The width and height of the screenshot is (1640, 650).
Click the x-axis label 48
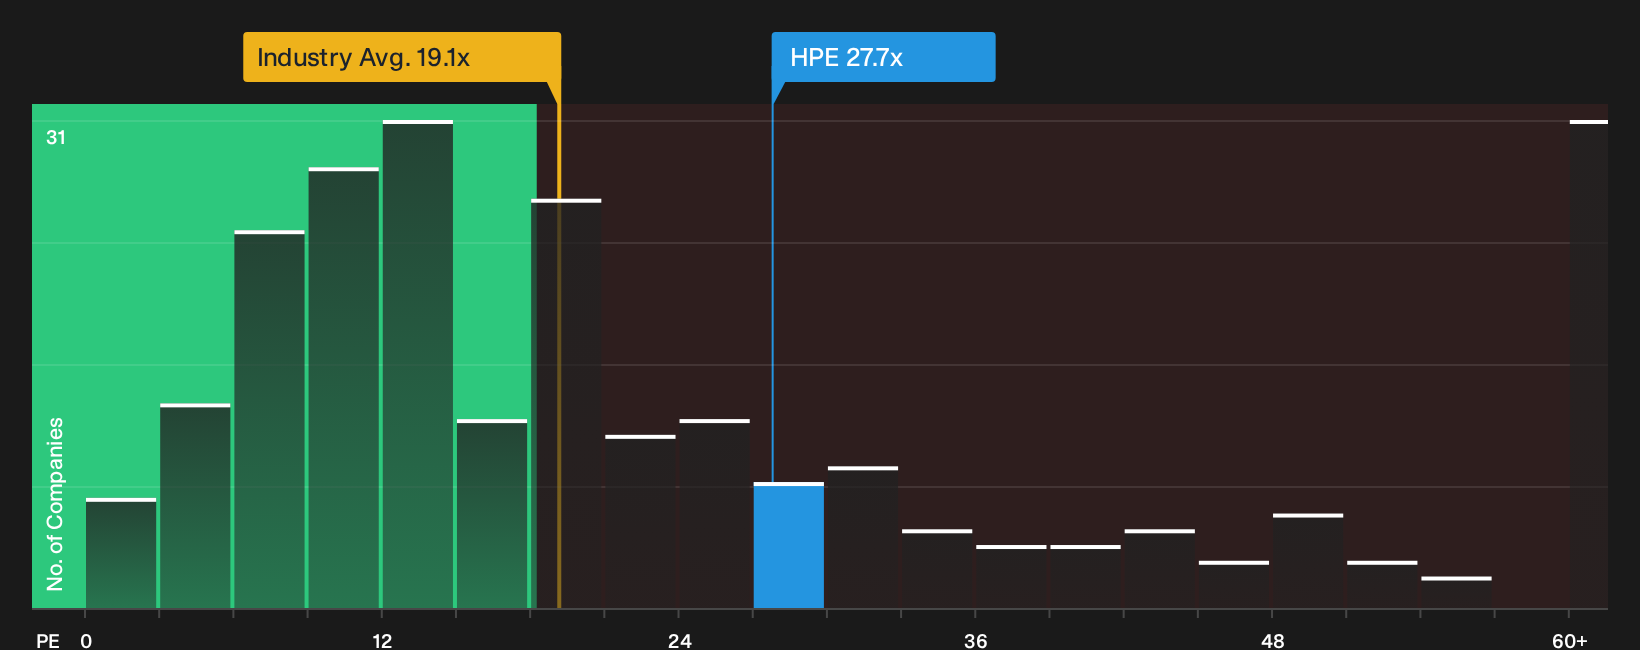tap(1272, 640)
